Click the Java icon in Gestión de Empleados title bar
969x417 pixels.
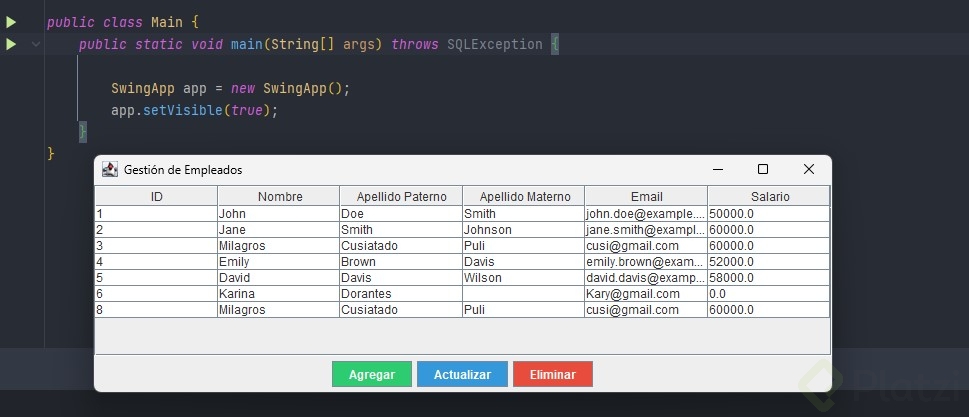110,169
